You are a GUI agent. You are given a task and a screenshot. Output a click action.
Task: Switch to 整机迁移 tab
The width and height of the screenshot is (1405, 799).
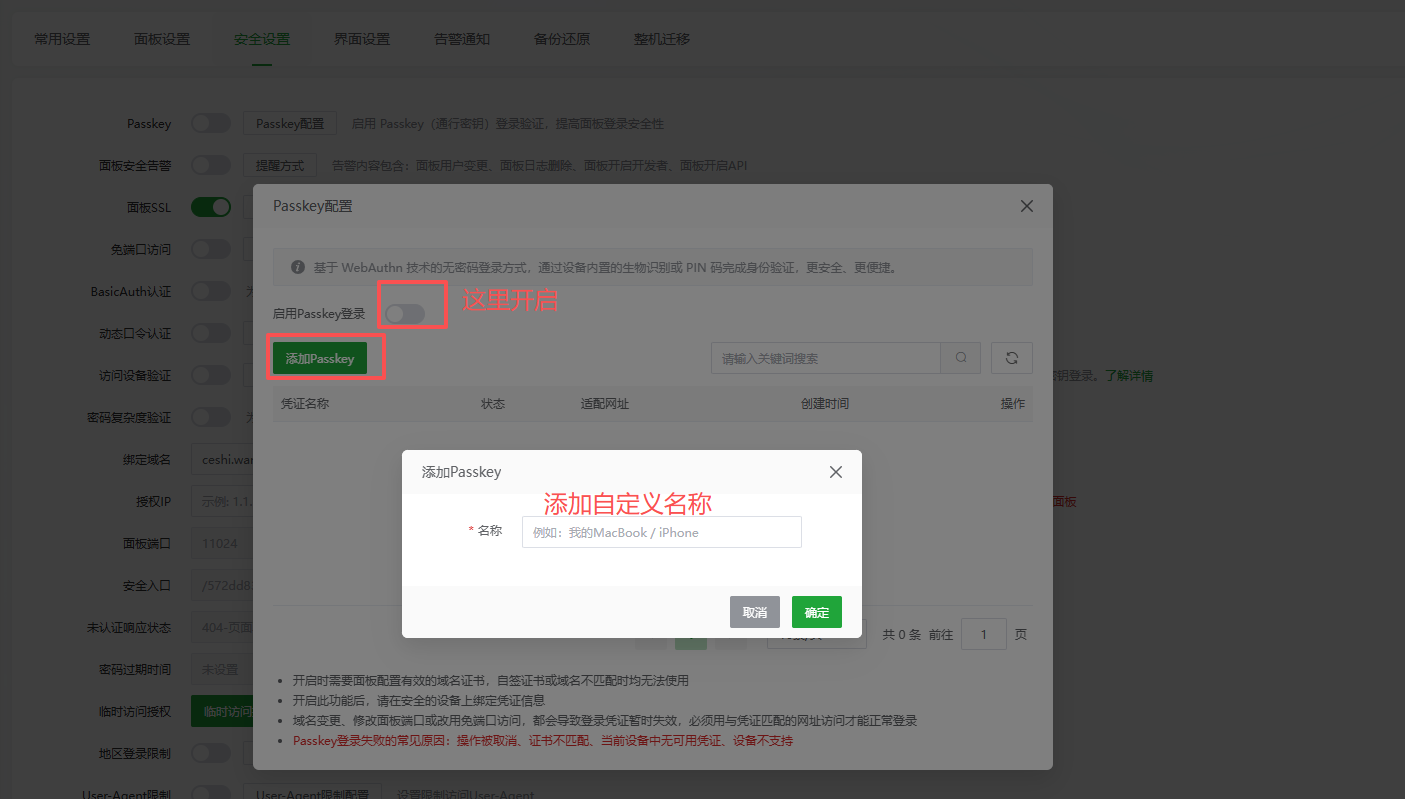tap(661, 39)
